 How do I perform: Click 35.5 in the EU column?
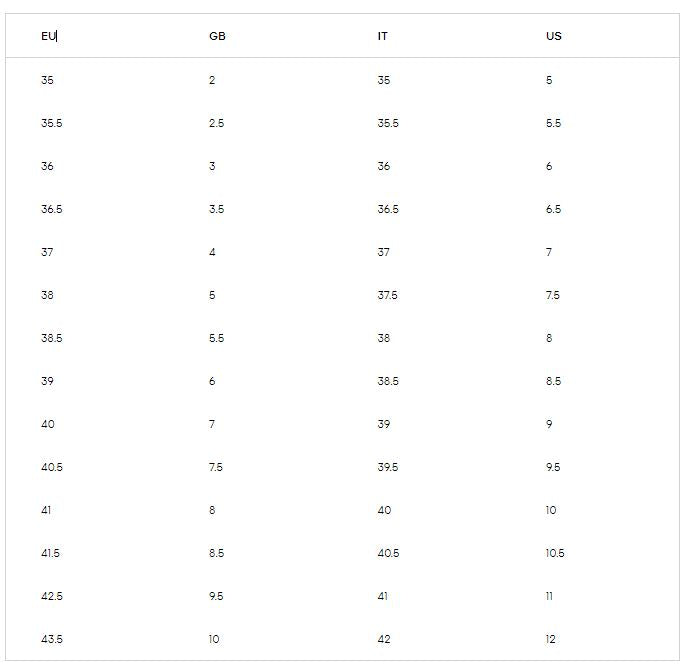pos(52,123)
